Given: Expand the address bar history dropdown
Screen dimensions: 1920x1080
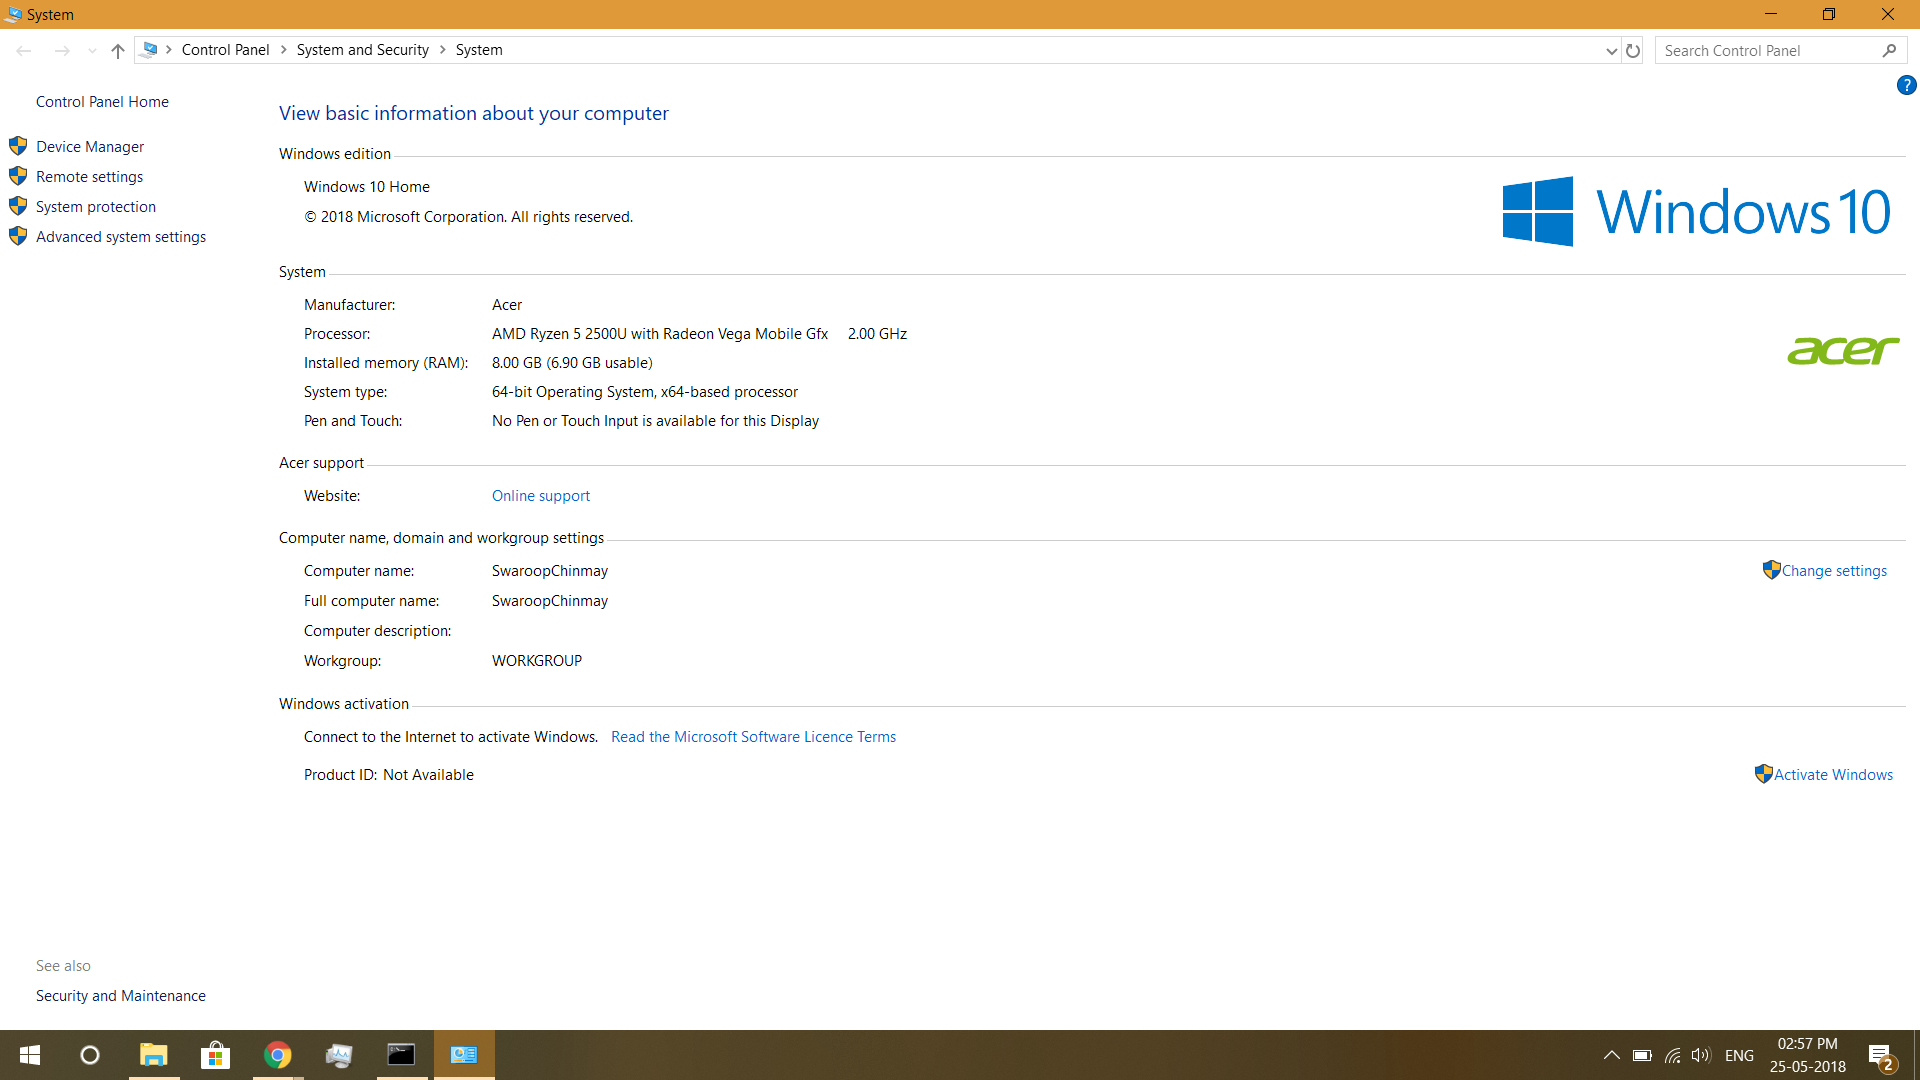Looking at the screenshot, I should 1611,51.
